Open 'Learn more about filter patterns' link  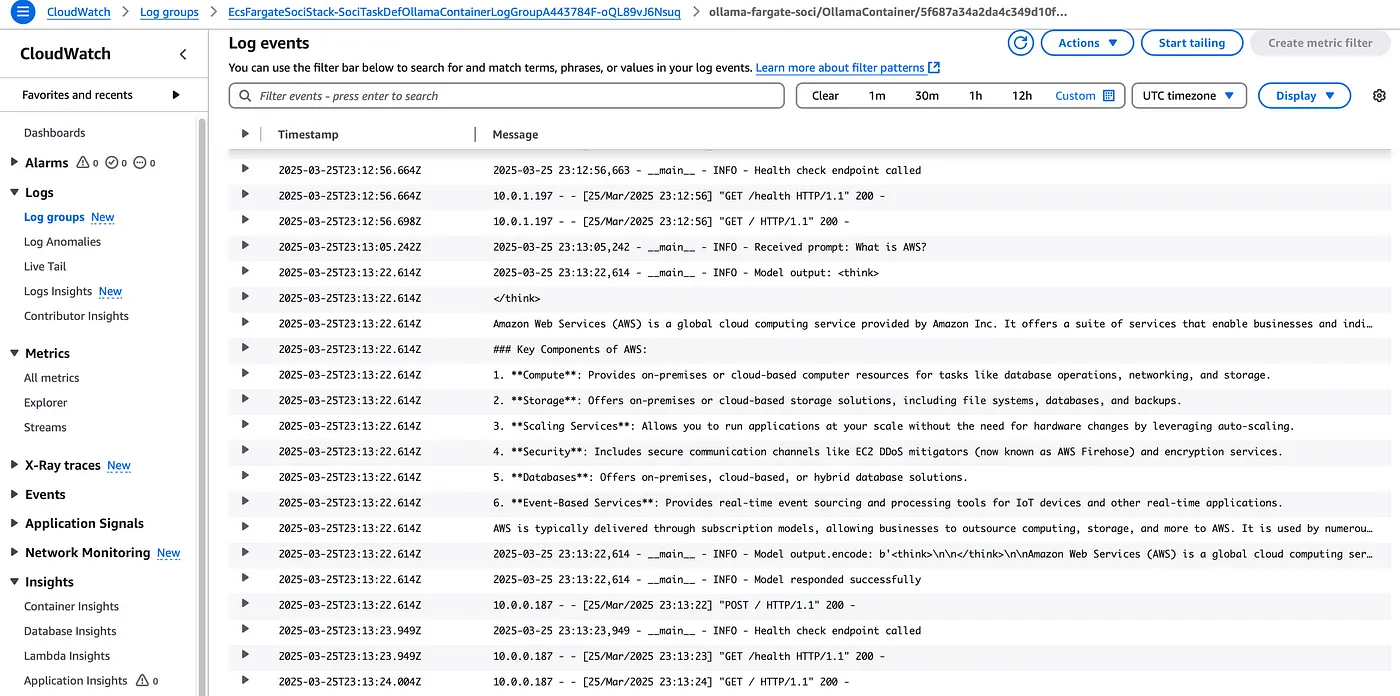(x=848, y=68)
